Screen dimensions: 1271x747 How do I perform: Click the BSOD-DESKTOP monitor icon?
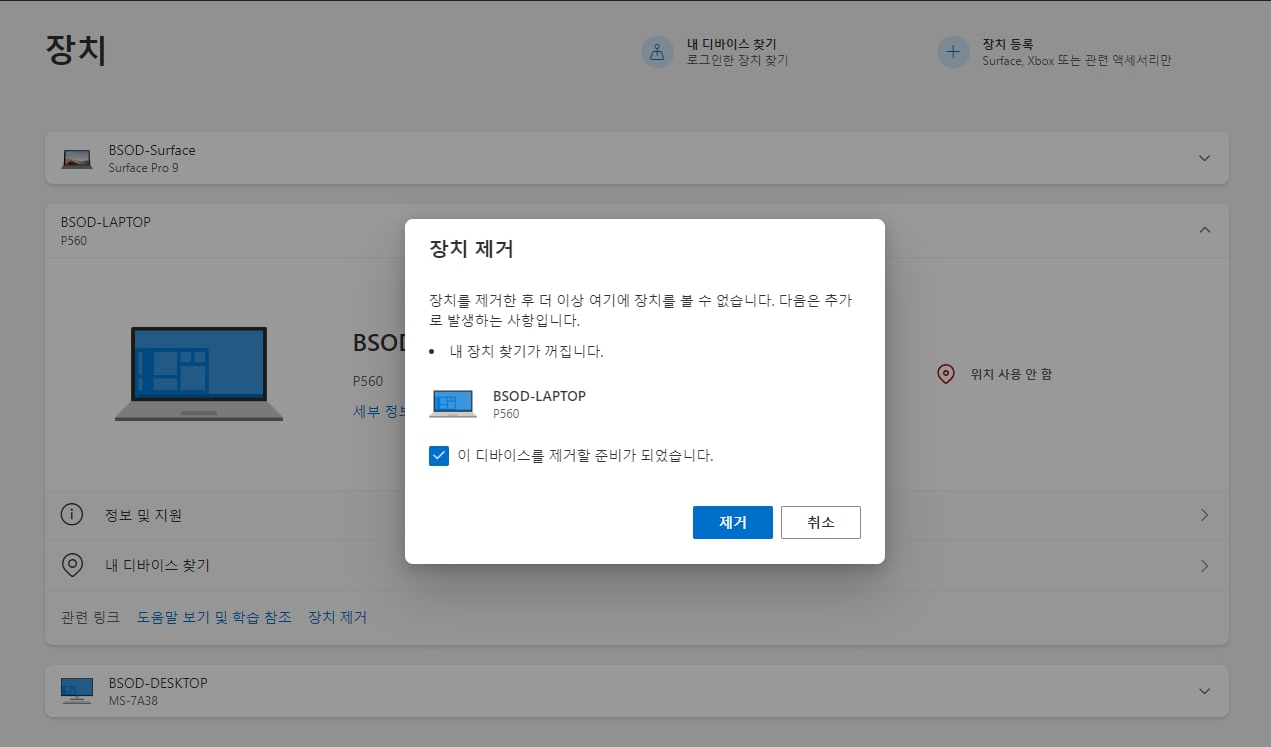77,691
